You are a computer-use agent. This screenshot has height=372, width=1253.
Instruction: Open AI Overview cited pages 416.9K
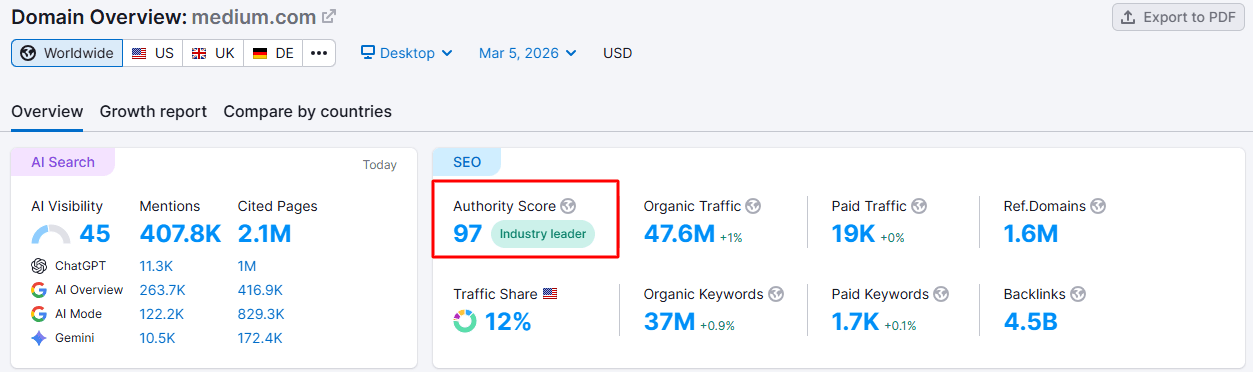tap(260, 290)
